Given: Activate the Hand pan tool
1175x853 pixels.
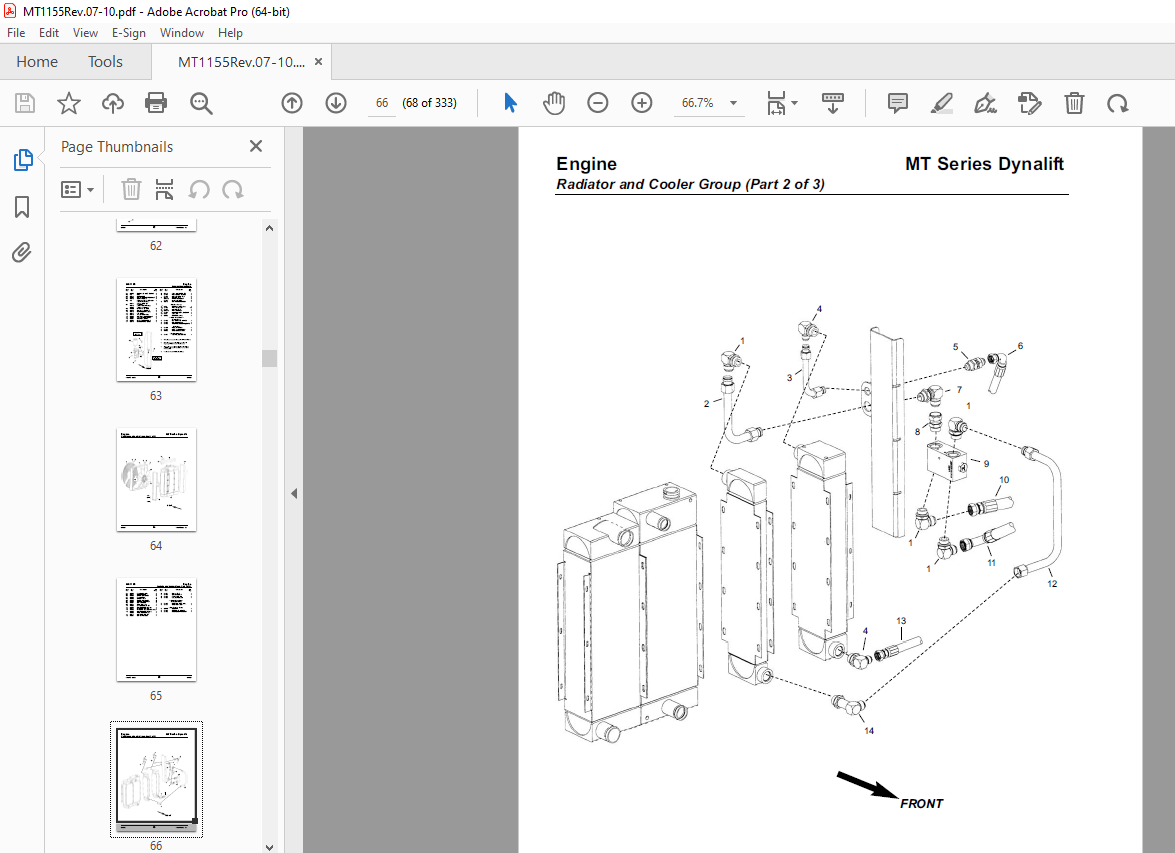Looking at the screenshot, I should click(554, 103).
